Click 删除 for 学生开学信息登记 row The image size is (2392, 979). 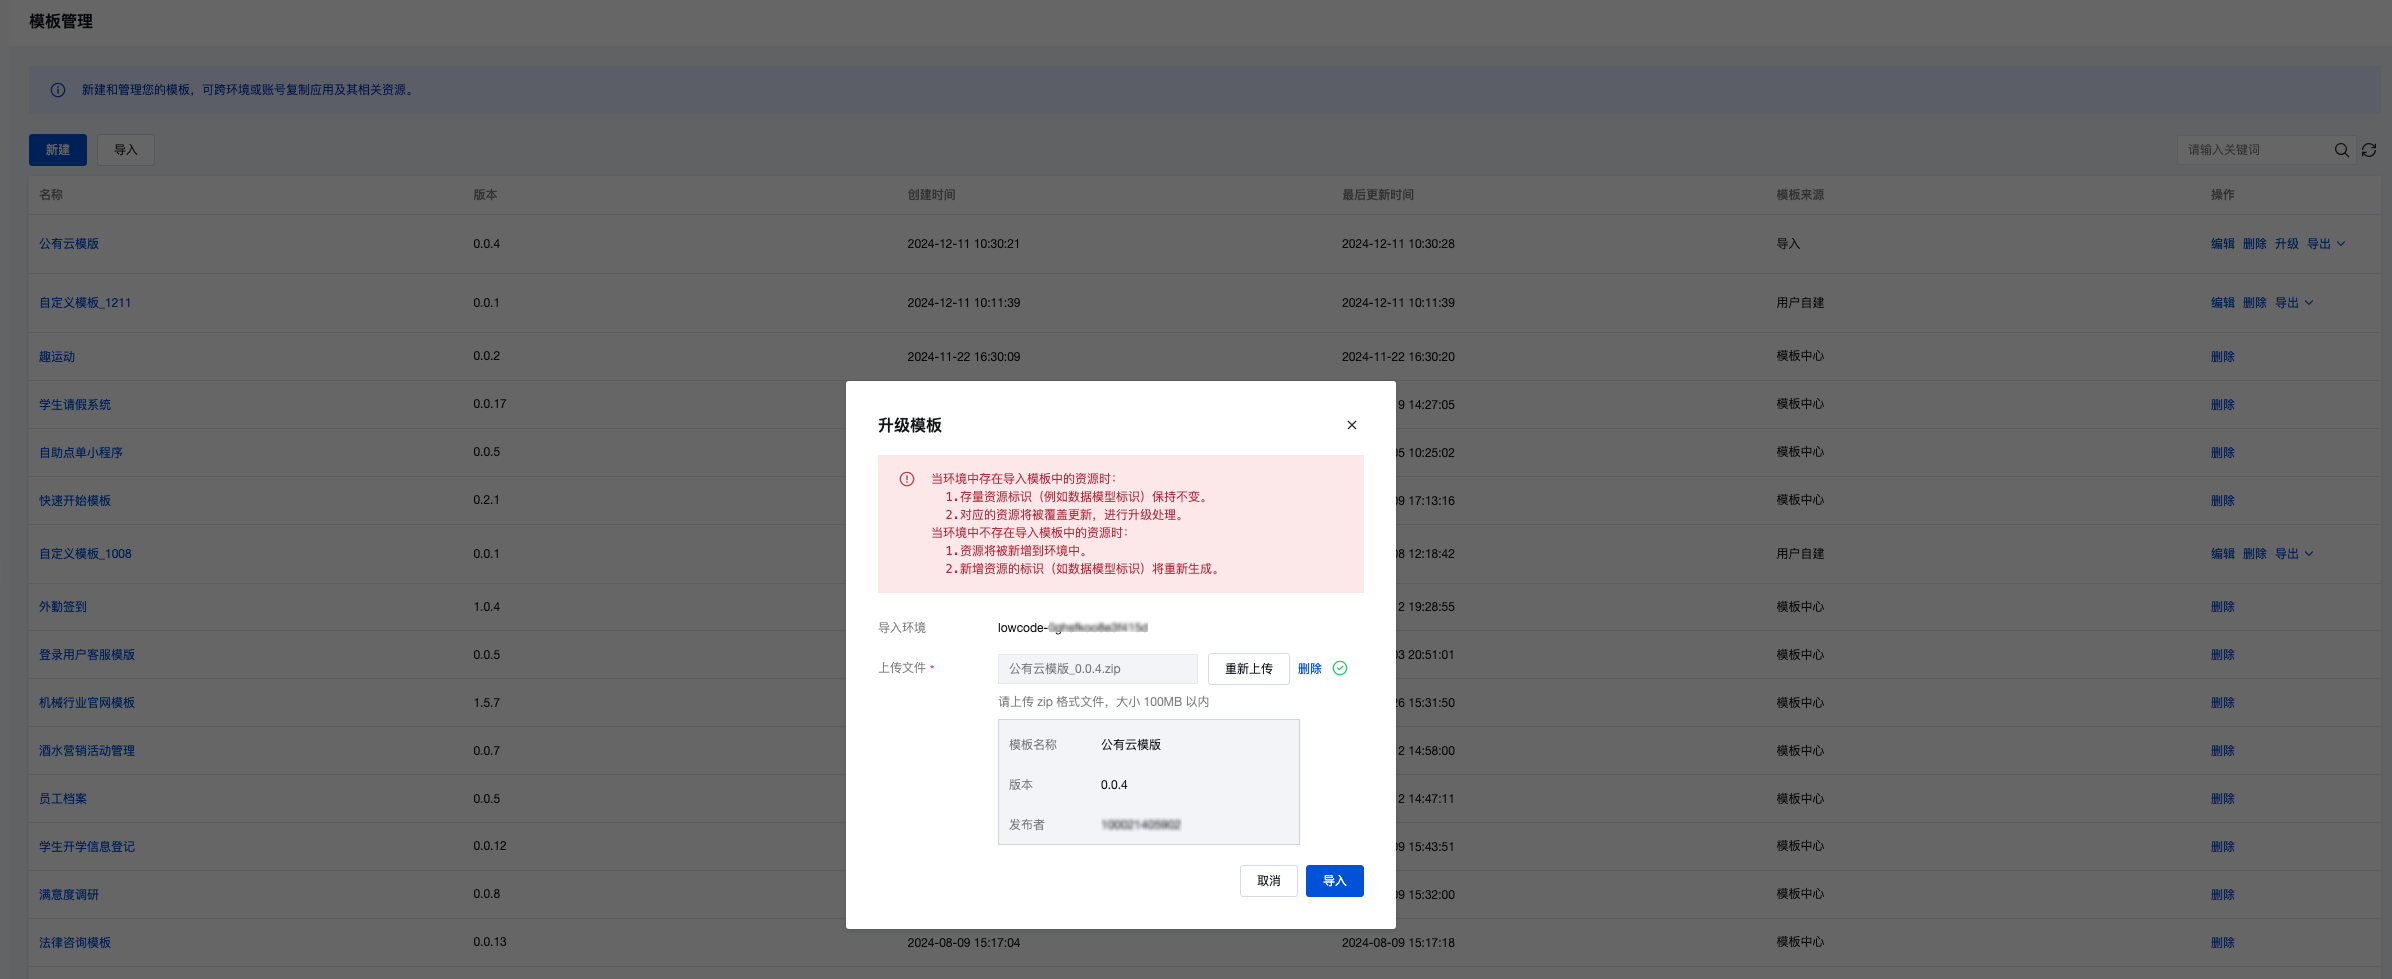coord(2222,847)
